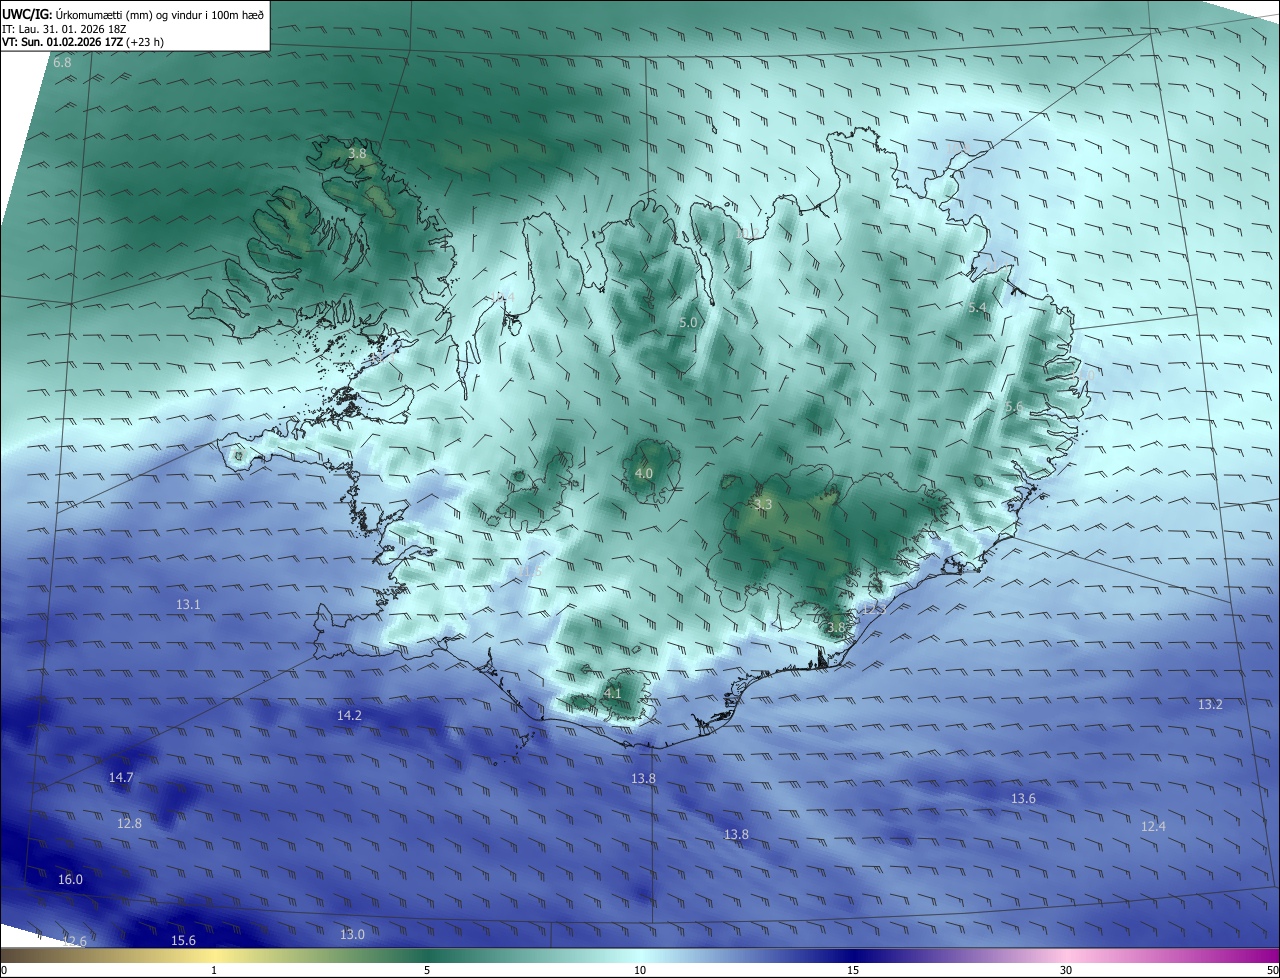Click the 5.0 value label on the map
The image size is (1280, 978).
pyautogui.click(x=688, y=323)
